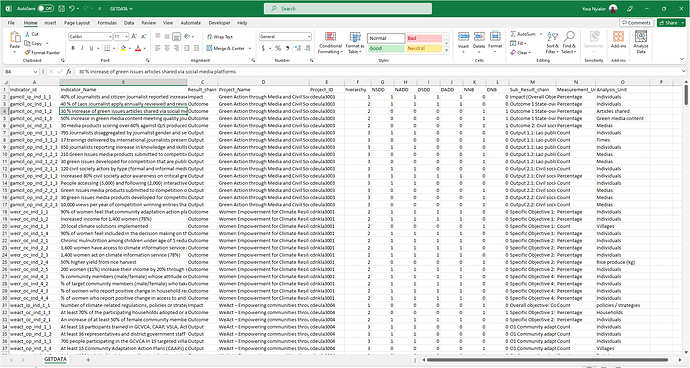Select the Align Left icon
The height and width of the screenshot is (368, 690).
pyautogui.click(x=157, y=48)
